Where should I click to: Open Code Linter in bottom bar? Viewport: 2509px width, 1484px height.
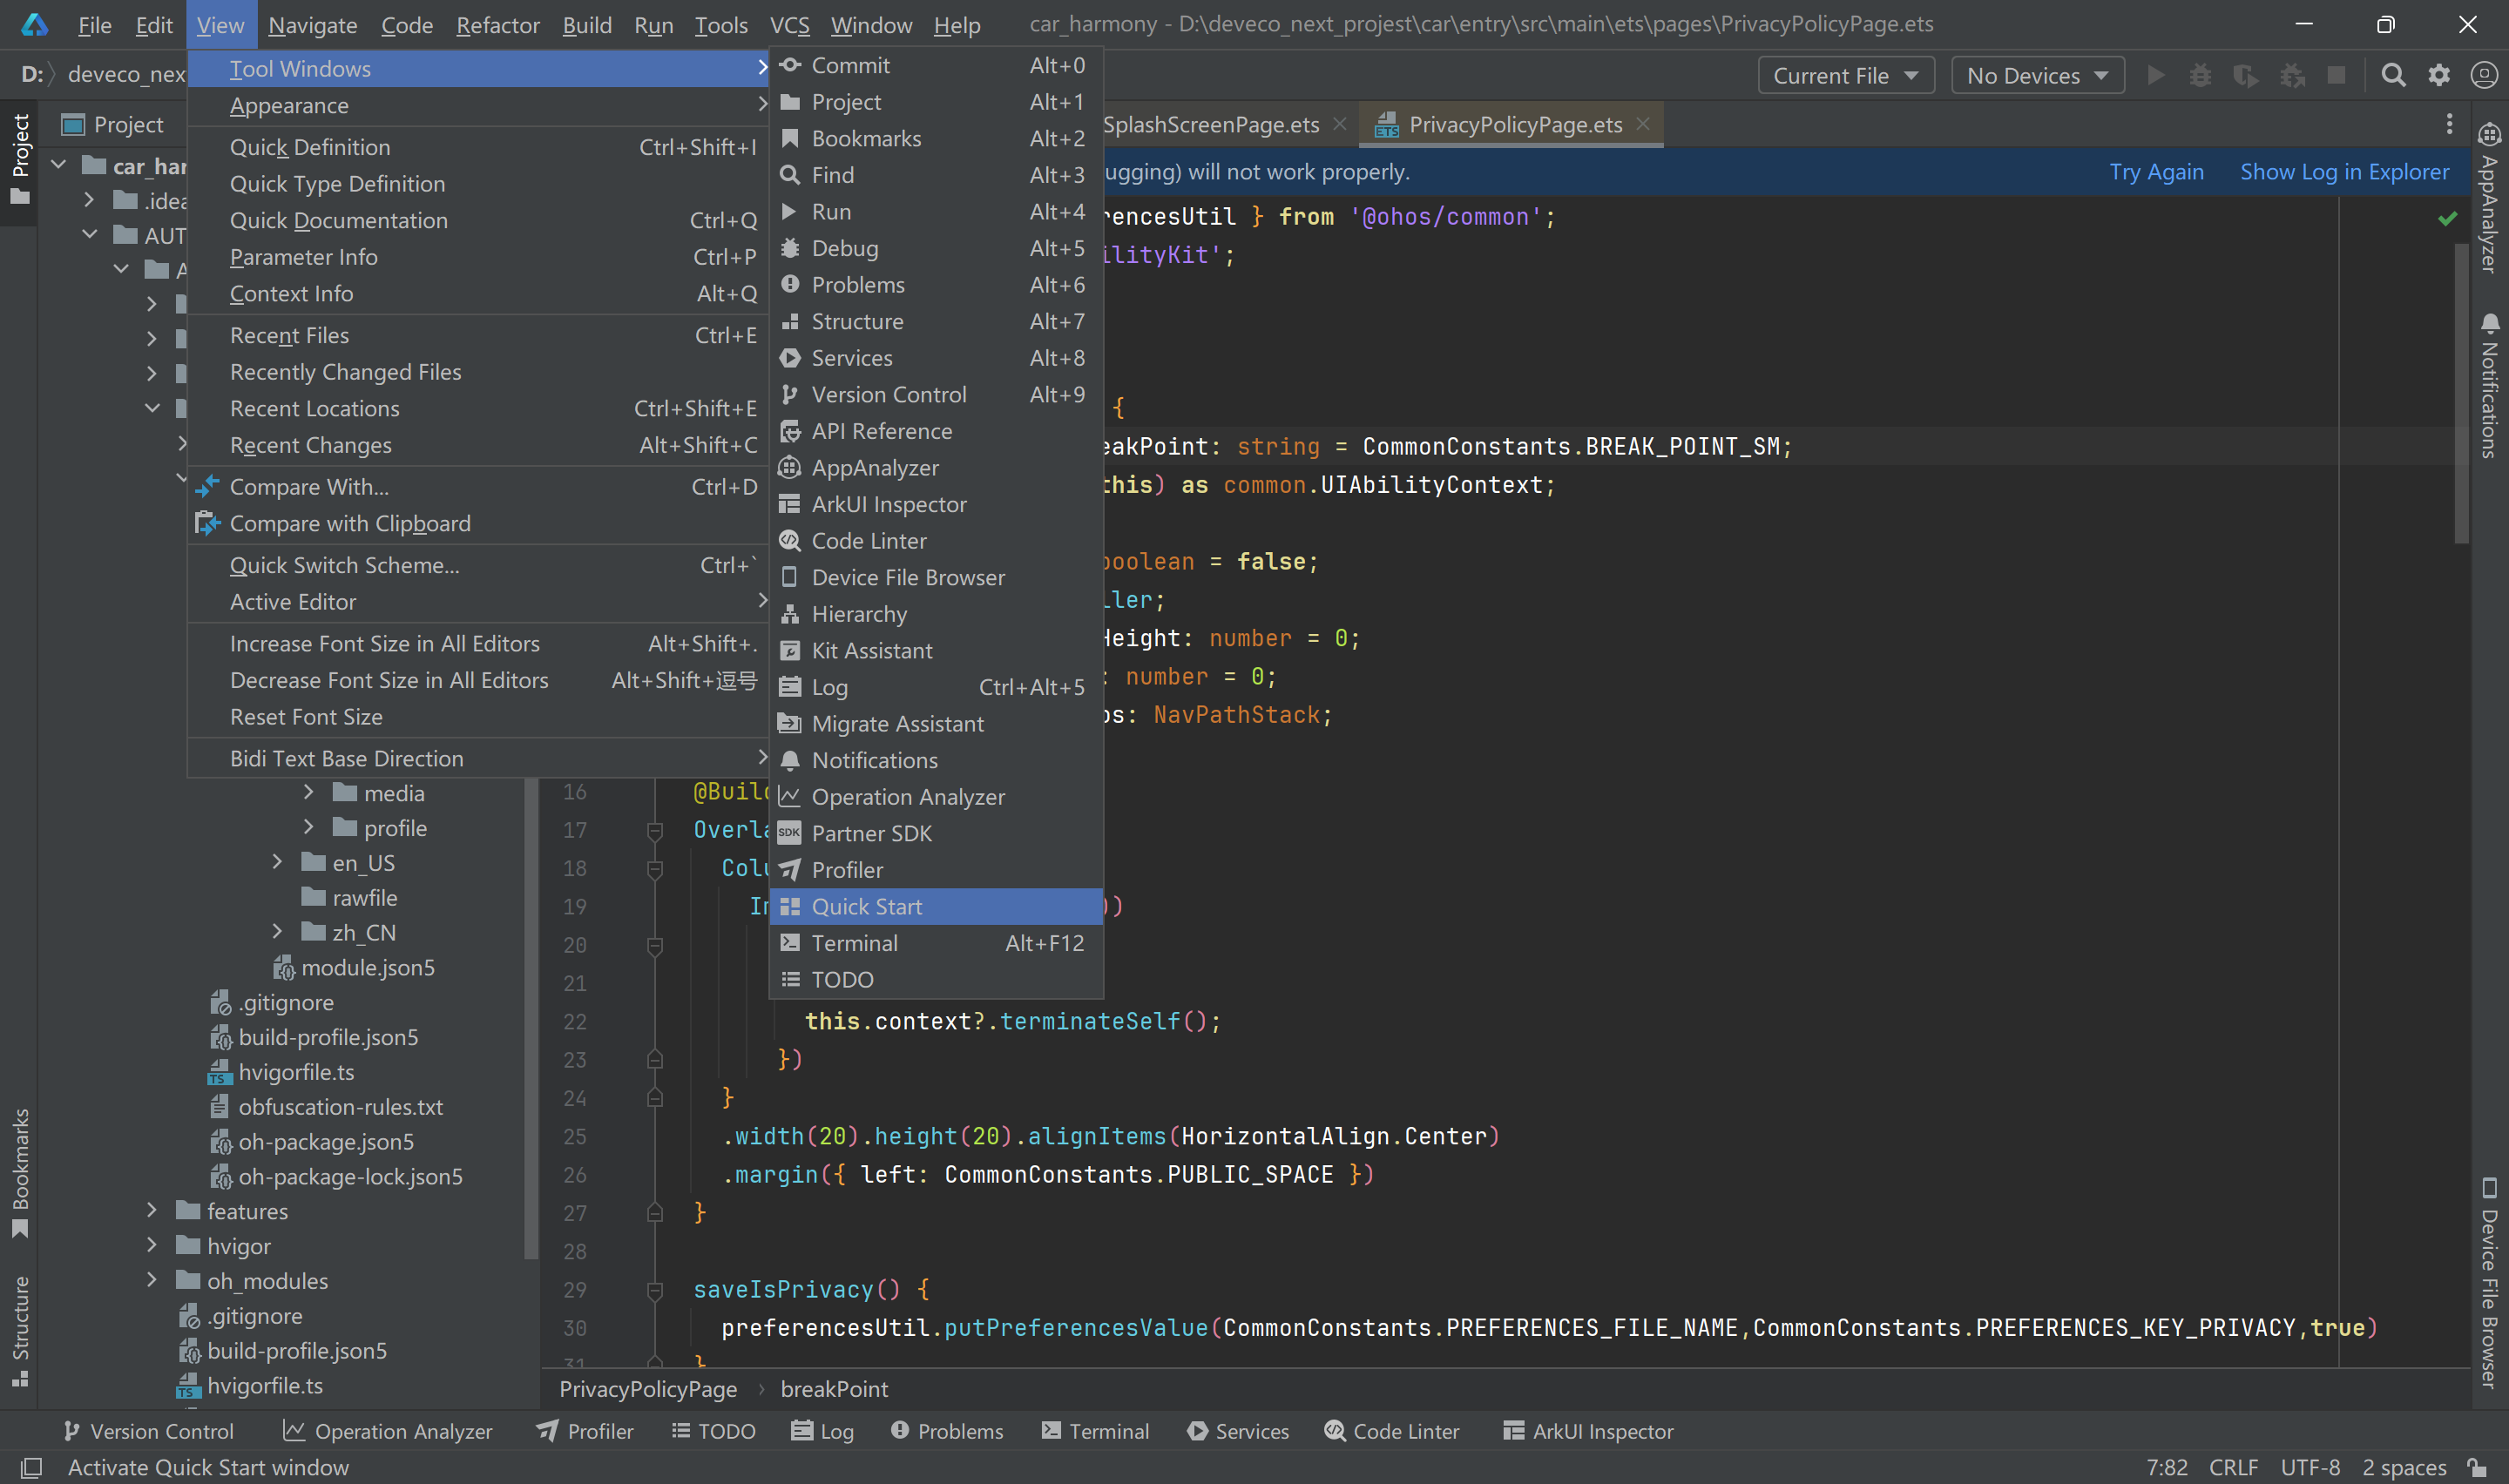pyautogui.click(x=1392, y=1431)
